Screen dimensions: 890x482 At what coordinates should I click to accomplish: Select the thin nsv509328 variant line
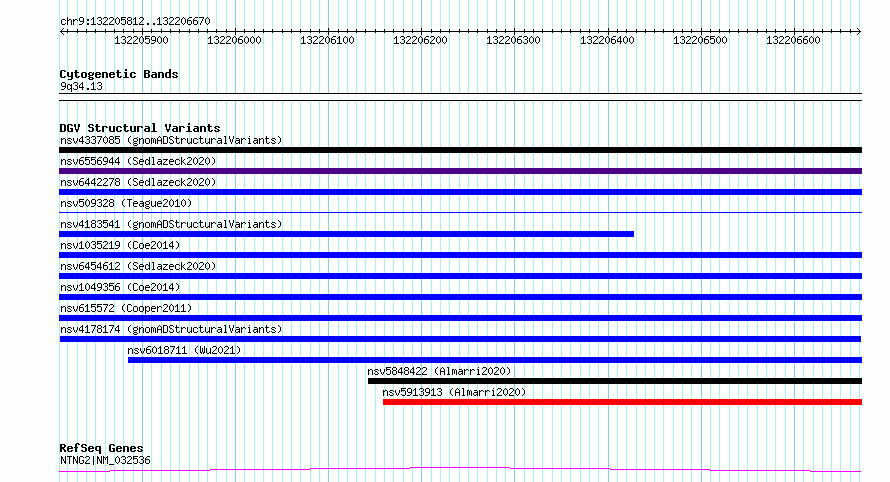tap(460, 212)
